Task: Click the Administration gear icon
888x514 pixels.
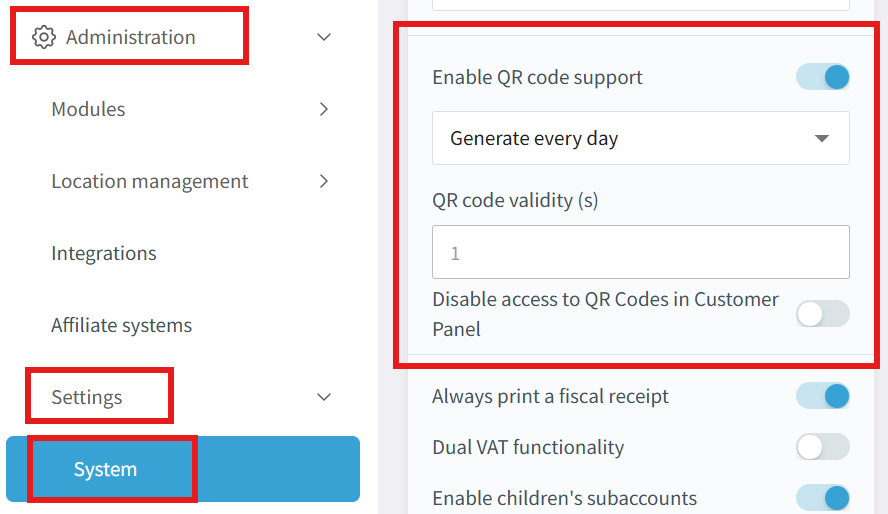Action: pos(43,37)
